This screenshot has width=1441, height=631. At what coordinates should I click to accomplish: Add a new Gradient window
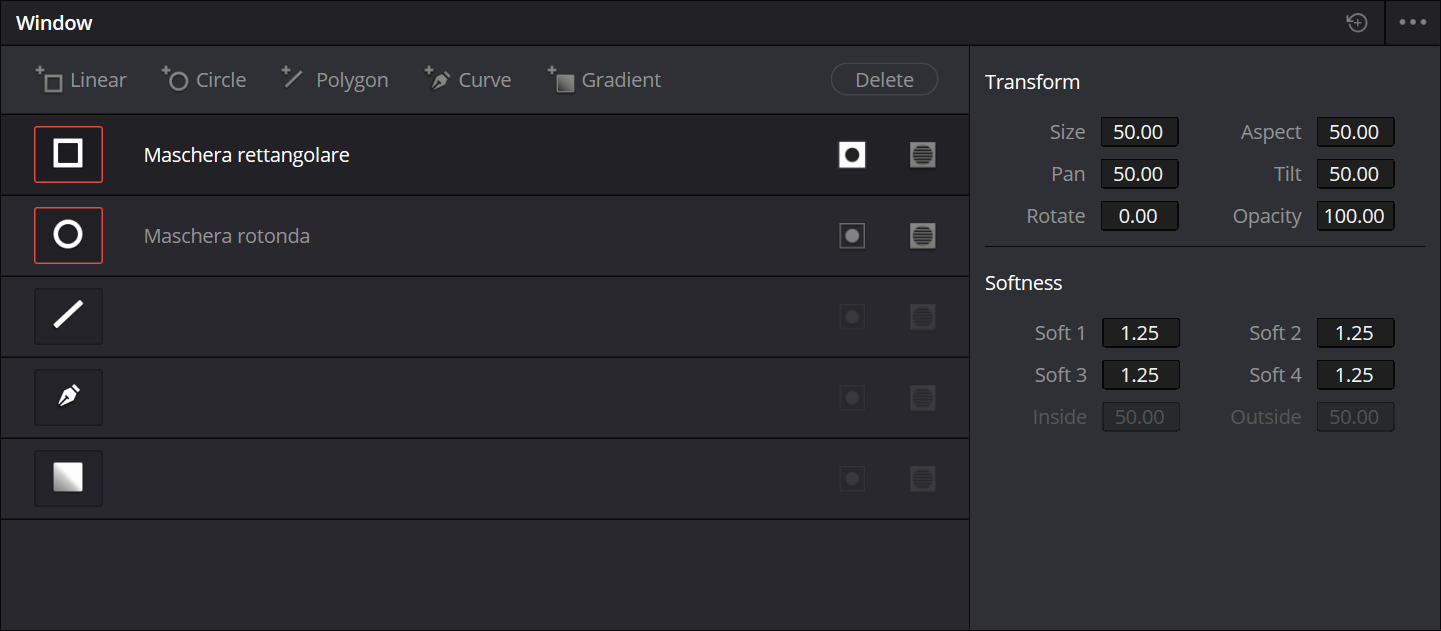(x=604, y=80)
